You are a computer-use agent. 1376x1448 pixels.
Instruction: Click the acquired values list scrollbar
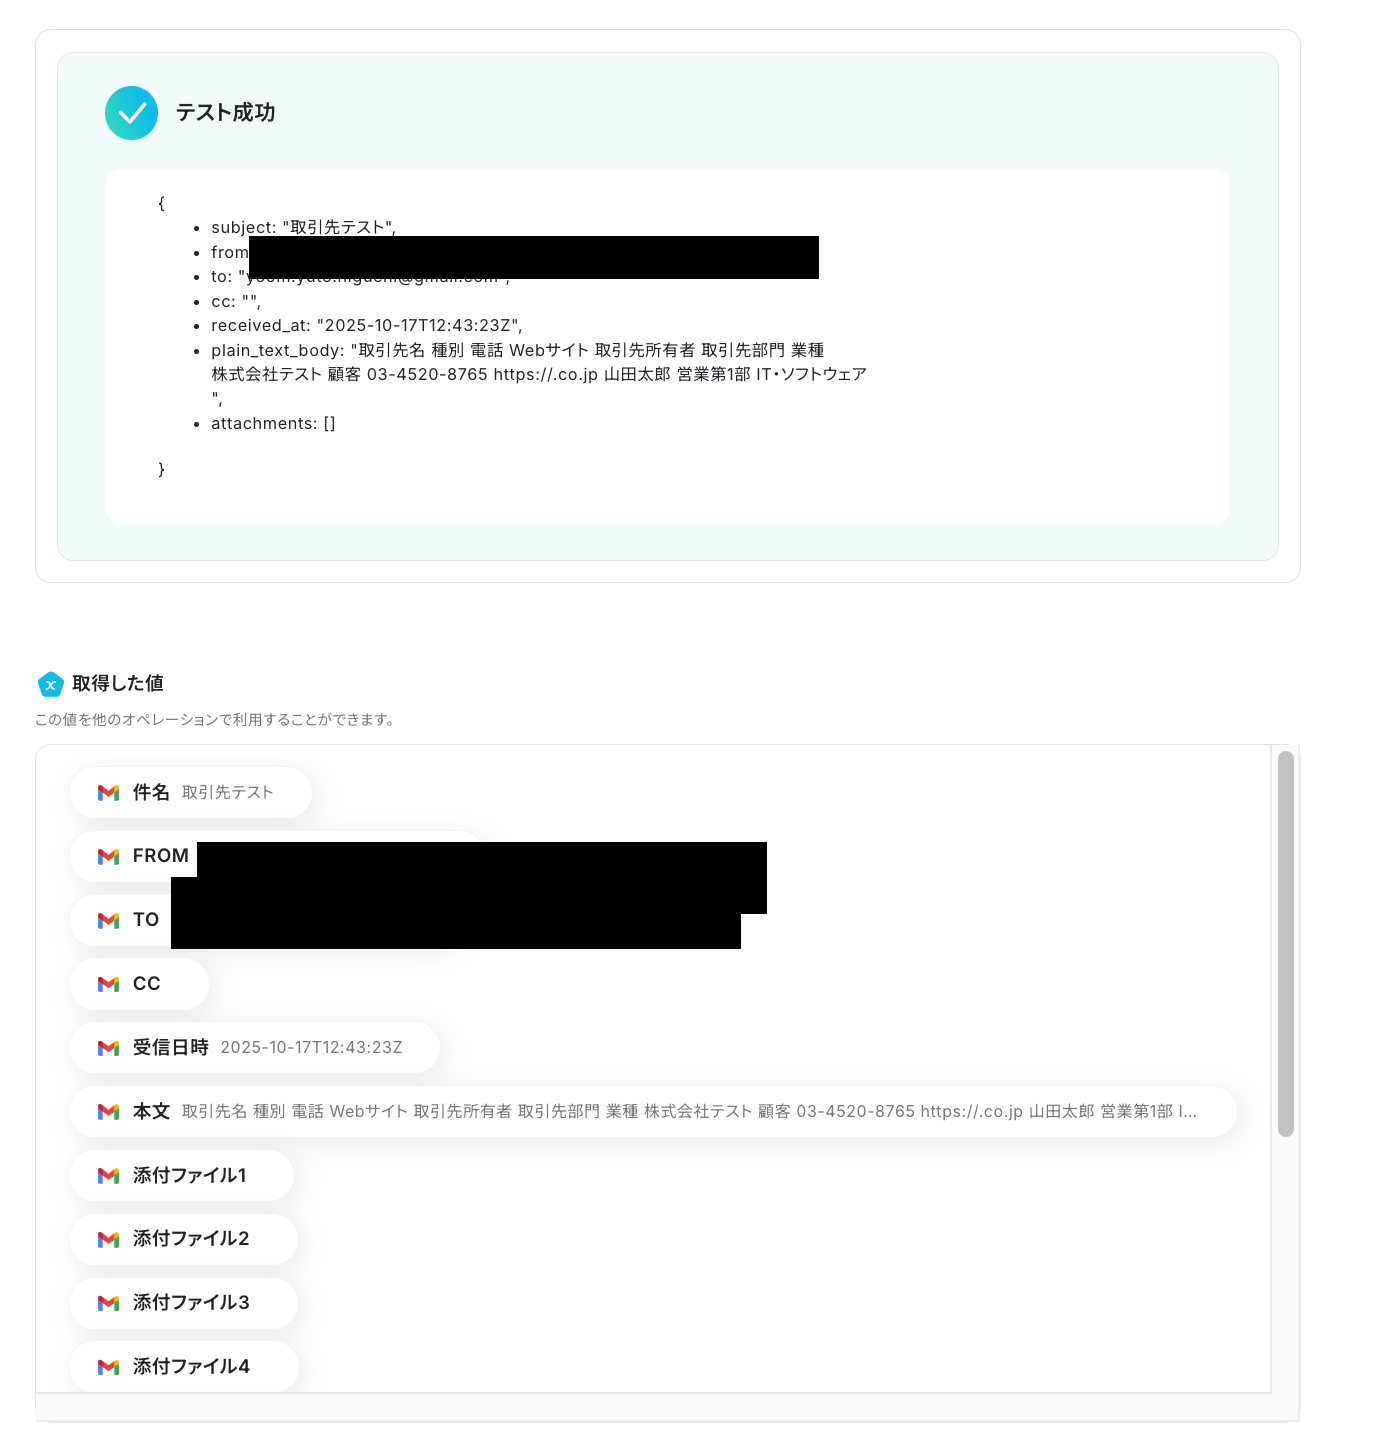click(x=1286, y=944)
